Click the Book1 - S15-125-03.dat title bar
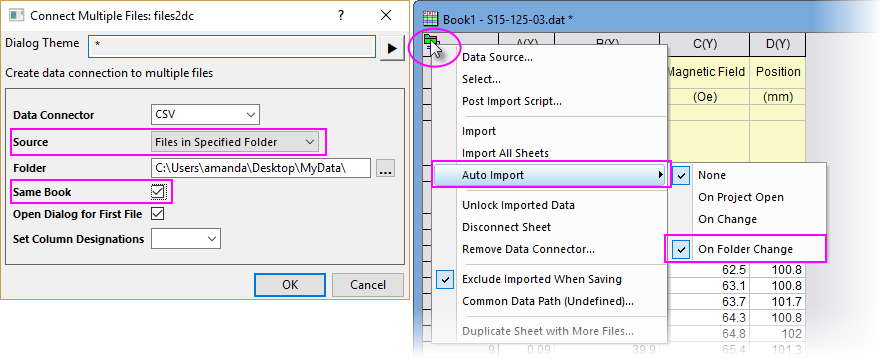The image size is (882, 361). point(647,19)
